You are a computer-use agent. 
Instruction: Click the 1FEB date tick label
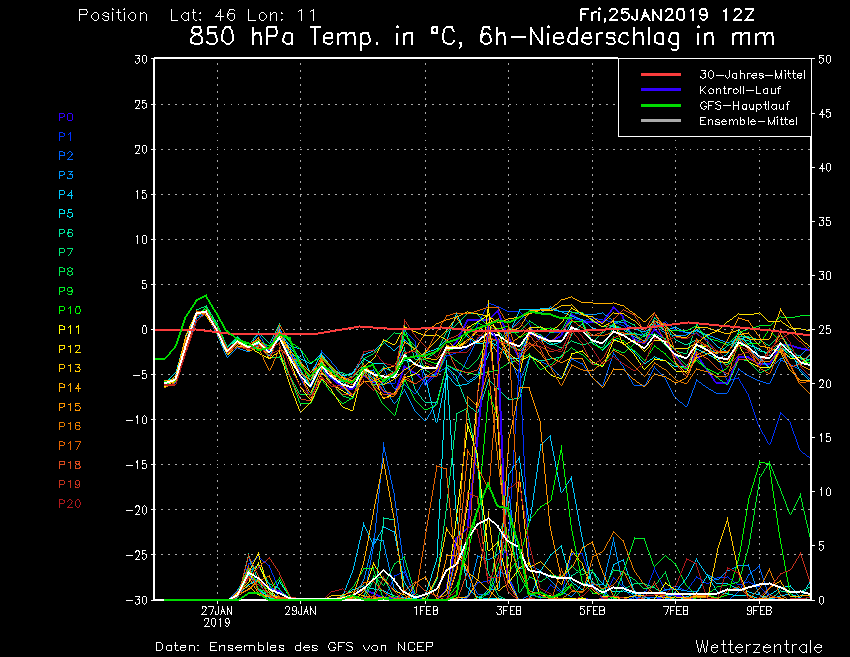[426, 611]
